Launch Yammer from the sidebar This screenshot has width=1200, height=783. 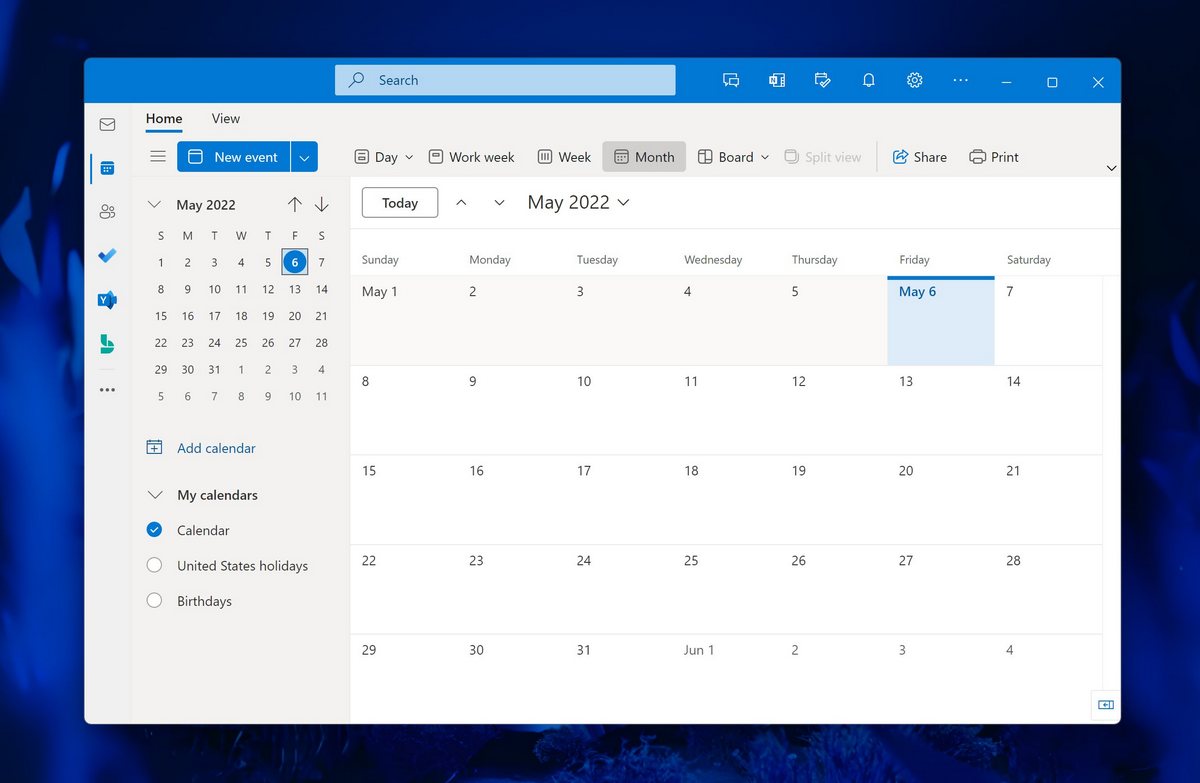tap(107, 300)
